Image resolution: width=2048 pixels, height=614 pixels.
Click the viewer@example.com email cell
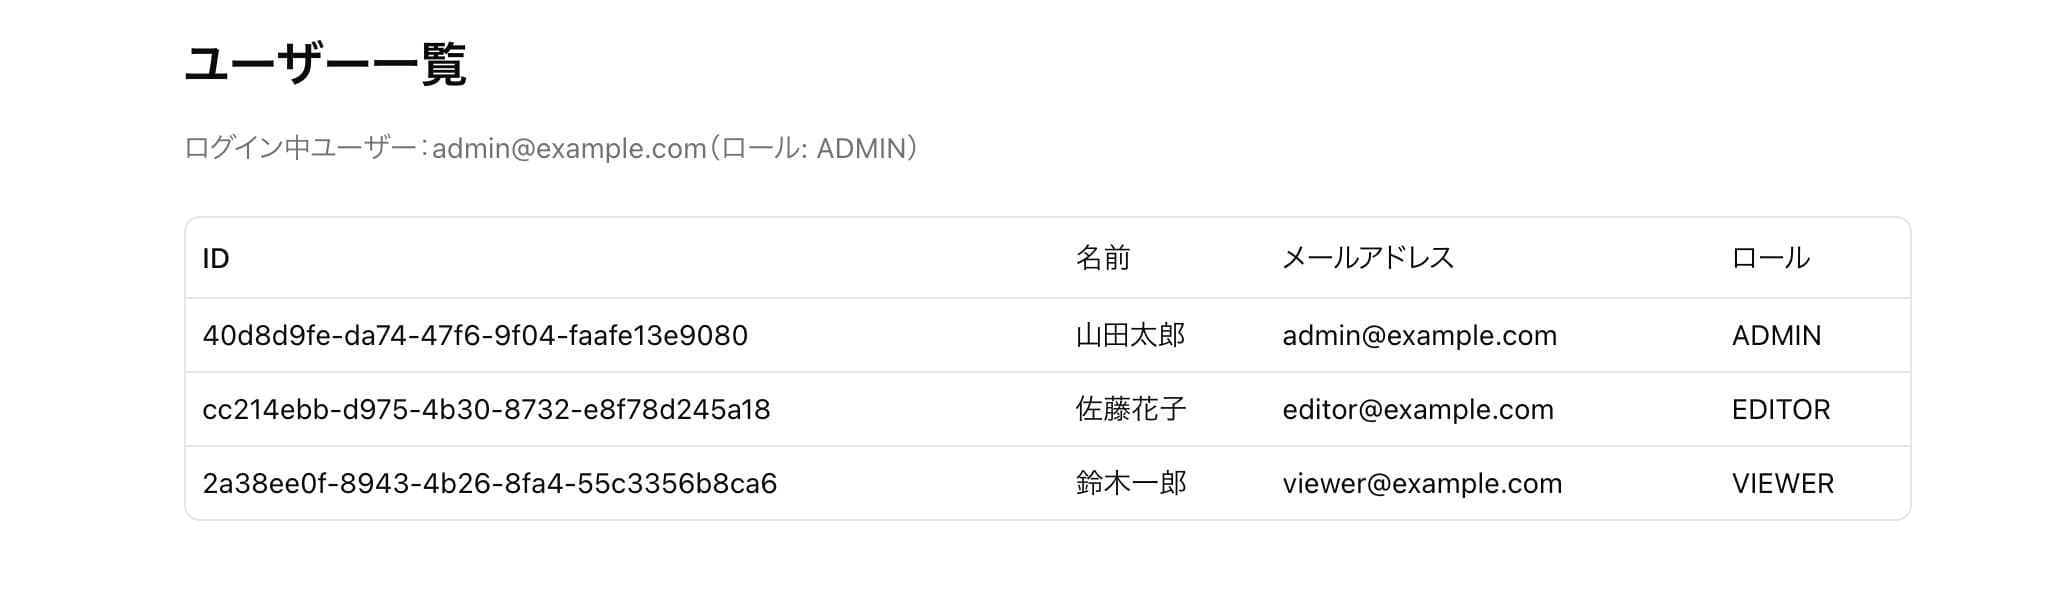tap(1422, 483)
